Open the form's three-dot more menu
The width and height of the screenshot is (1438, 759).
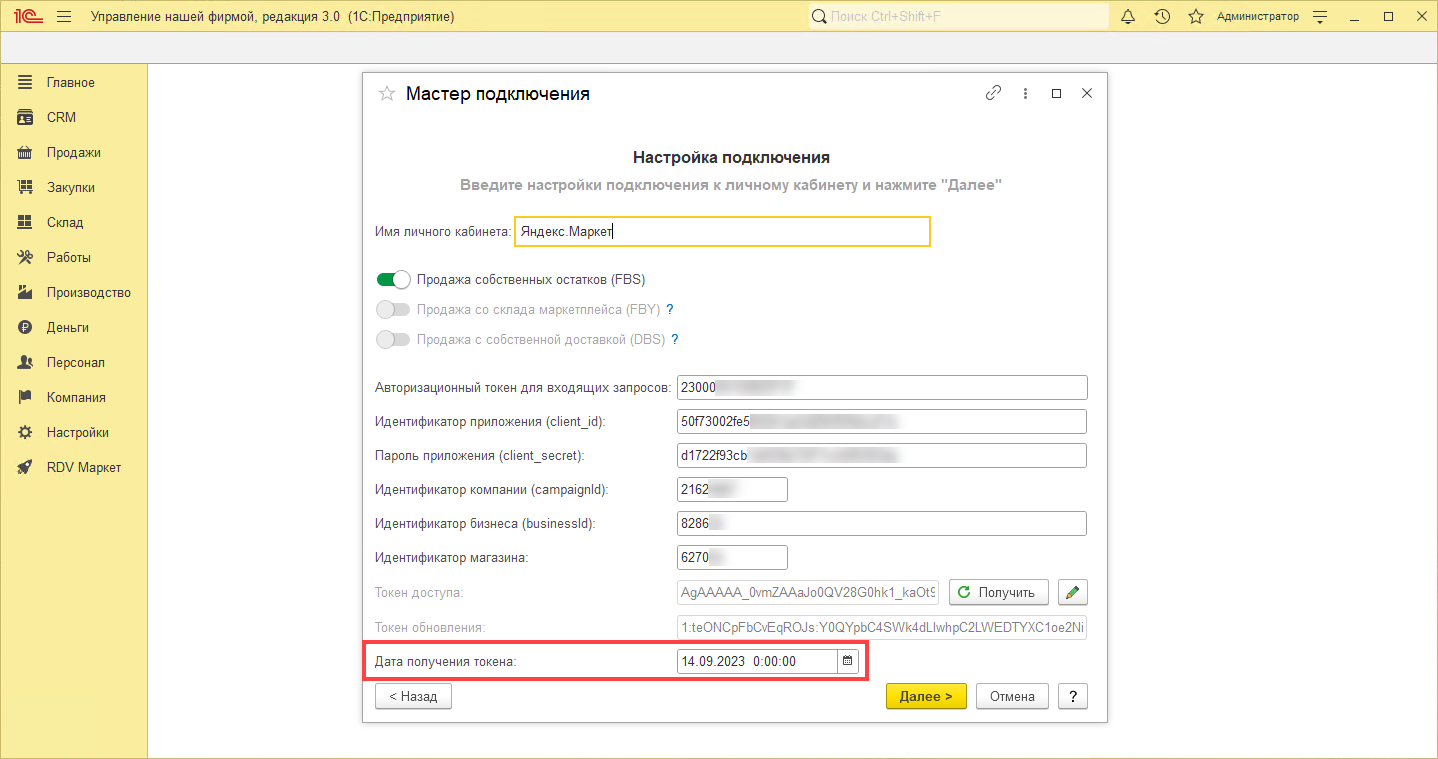1025,93
